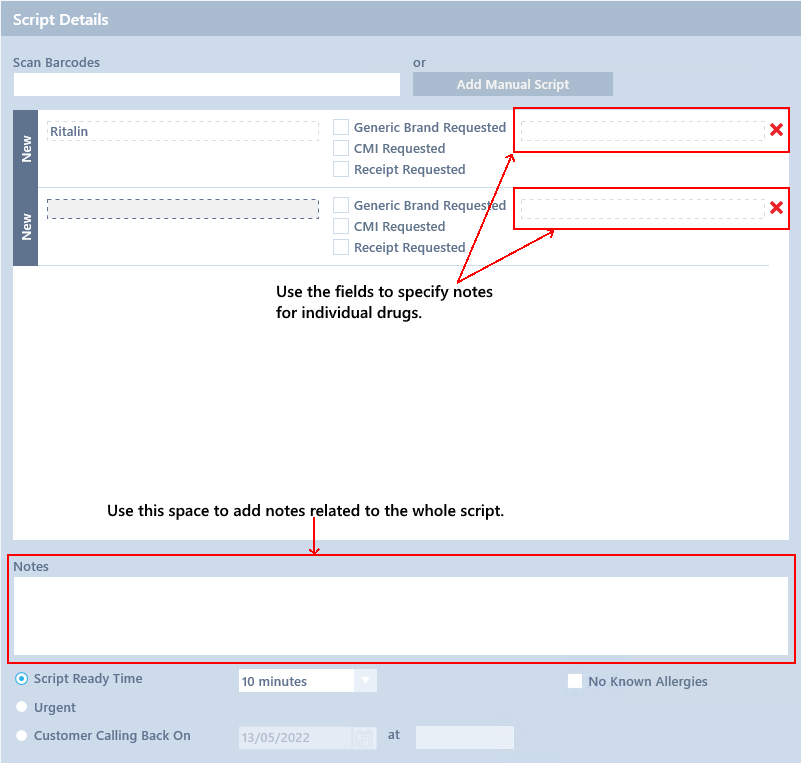Click the empty second drug name field
Image resolution: width=801 pixels, height=763 pixels.
(183, 209)
